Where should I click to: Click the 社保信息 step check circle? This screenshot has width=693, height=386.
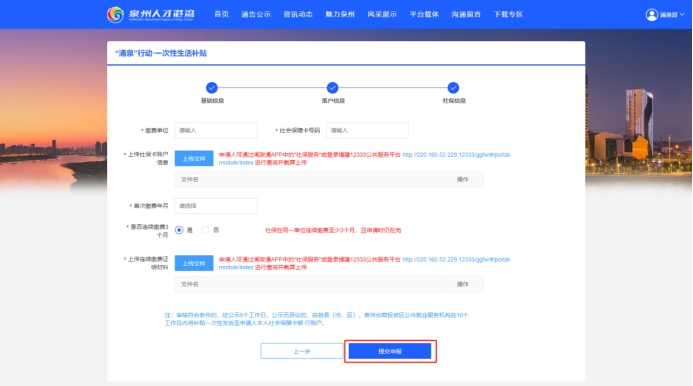click(453, 88)
